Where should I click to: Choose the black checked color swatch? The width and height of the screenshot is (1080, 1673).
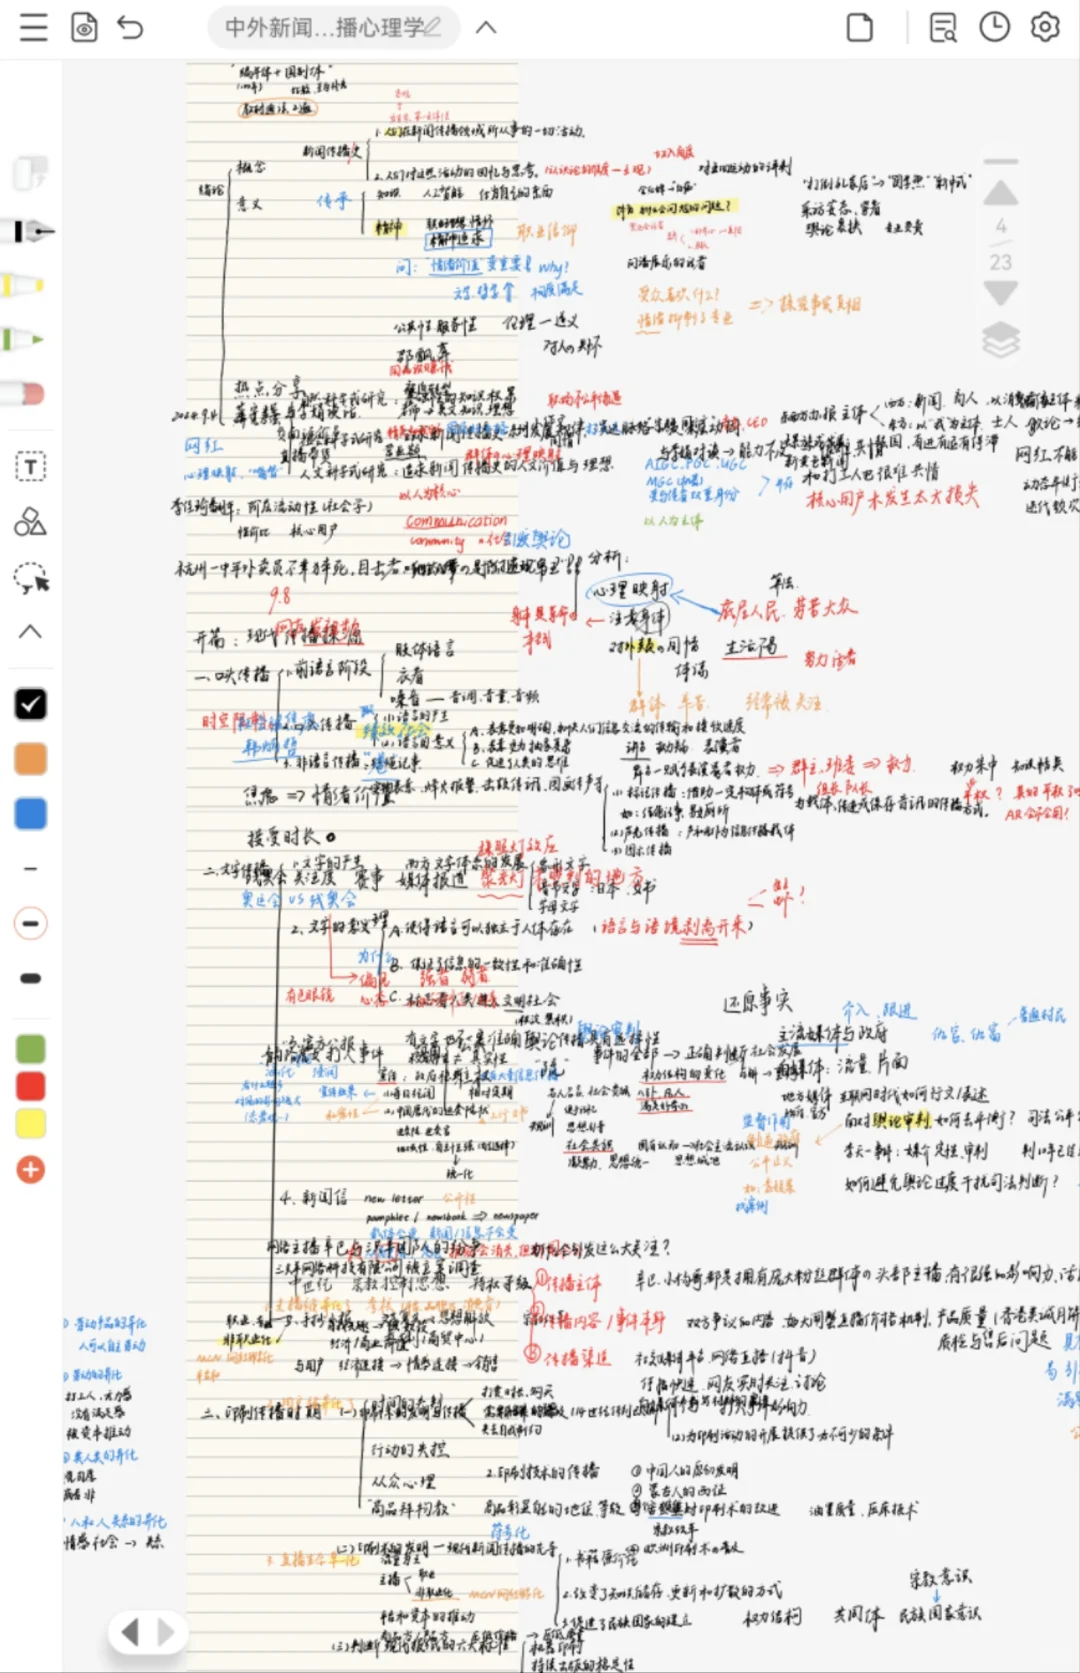(x=31, y=704)
